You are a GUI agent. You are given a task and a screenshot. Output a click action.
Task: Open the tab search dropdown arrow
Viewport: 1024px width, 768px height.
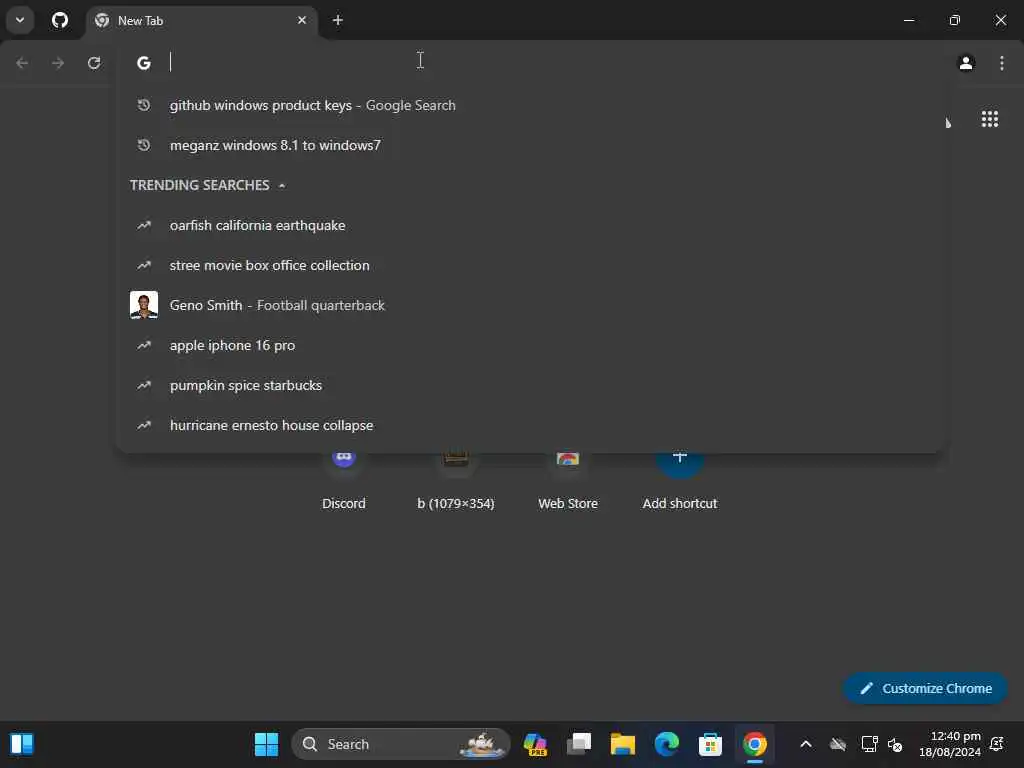[x=20, y=20]
